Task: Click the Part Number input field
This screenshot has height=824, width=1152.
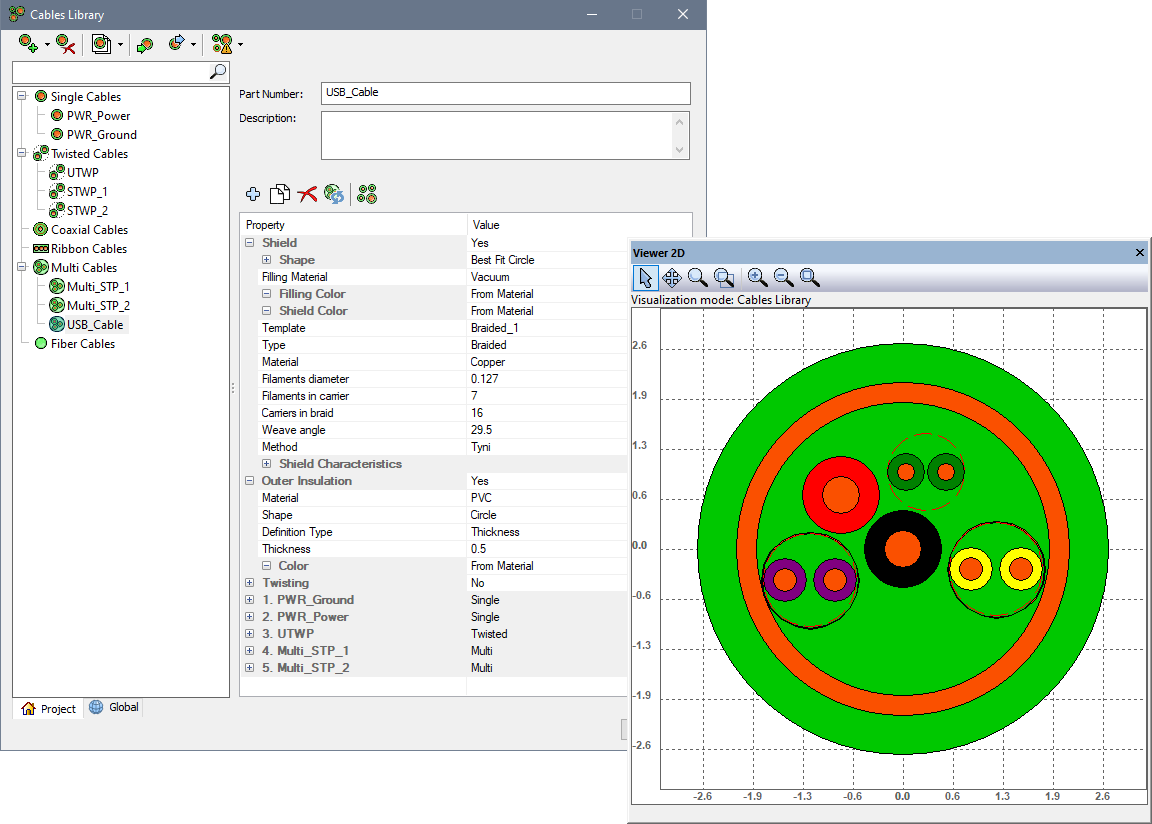Action: [x=505, y=93]
